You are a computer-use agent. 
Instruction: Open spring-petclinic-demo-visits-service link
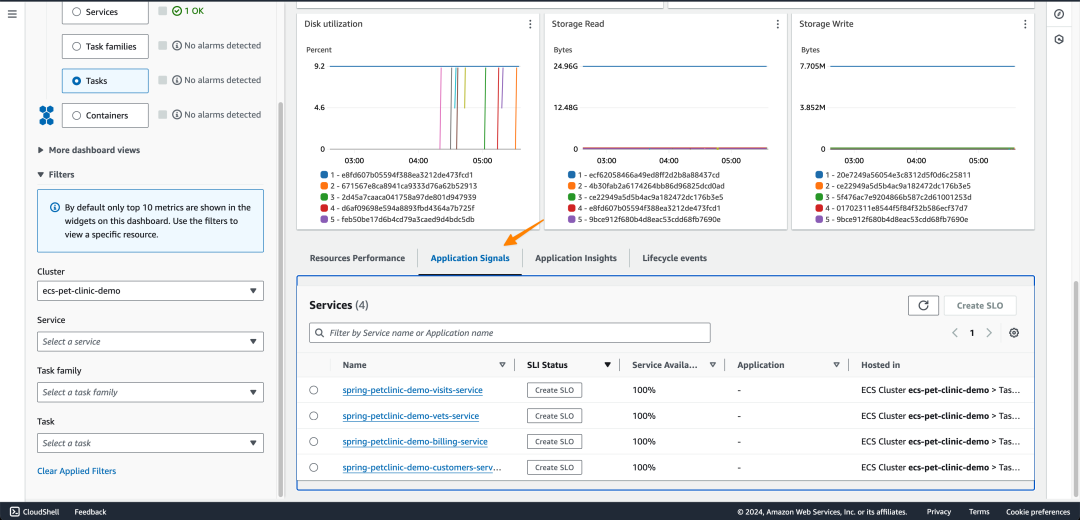coord(413,391)
